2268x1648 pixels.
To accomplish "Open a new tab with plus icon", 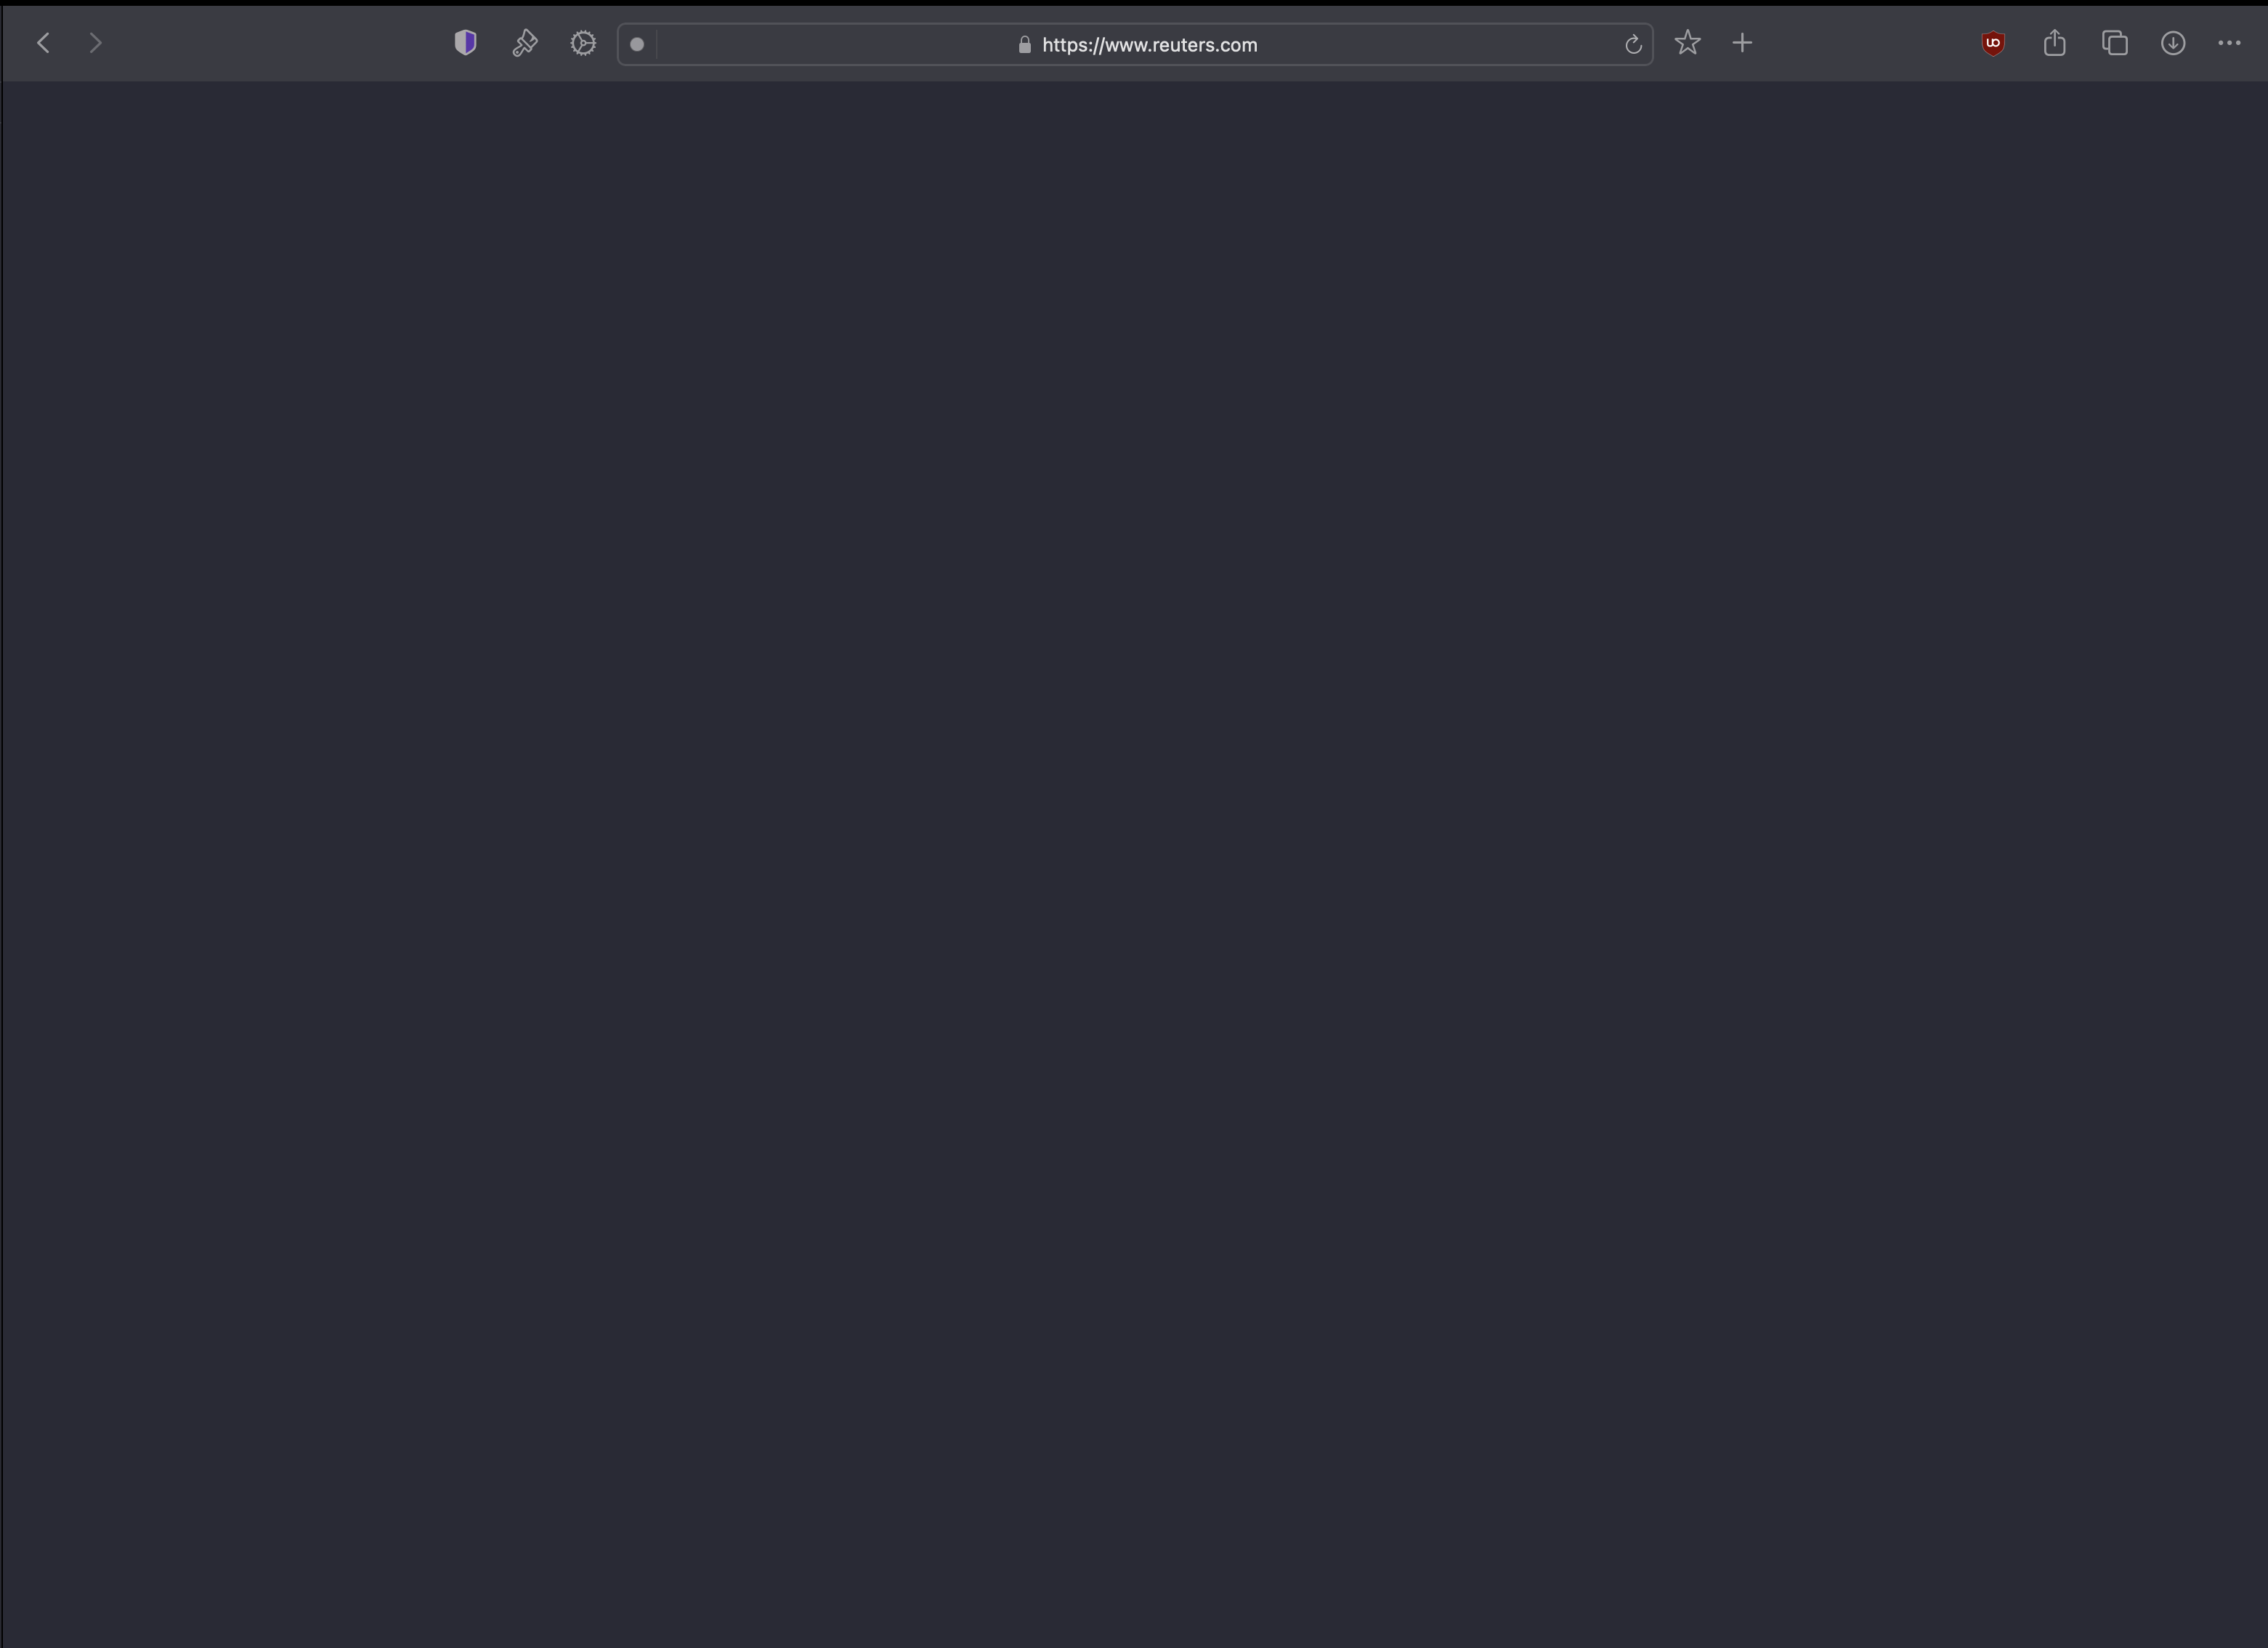I will (1742, 43).
